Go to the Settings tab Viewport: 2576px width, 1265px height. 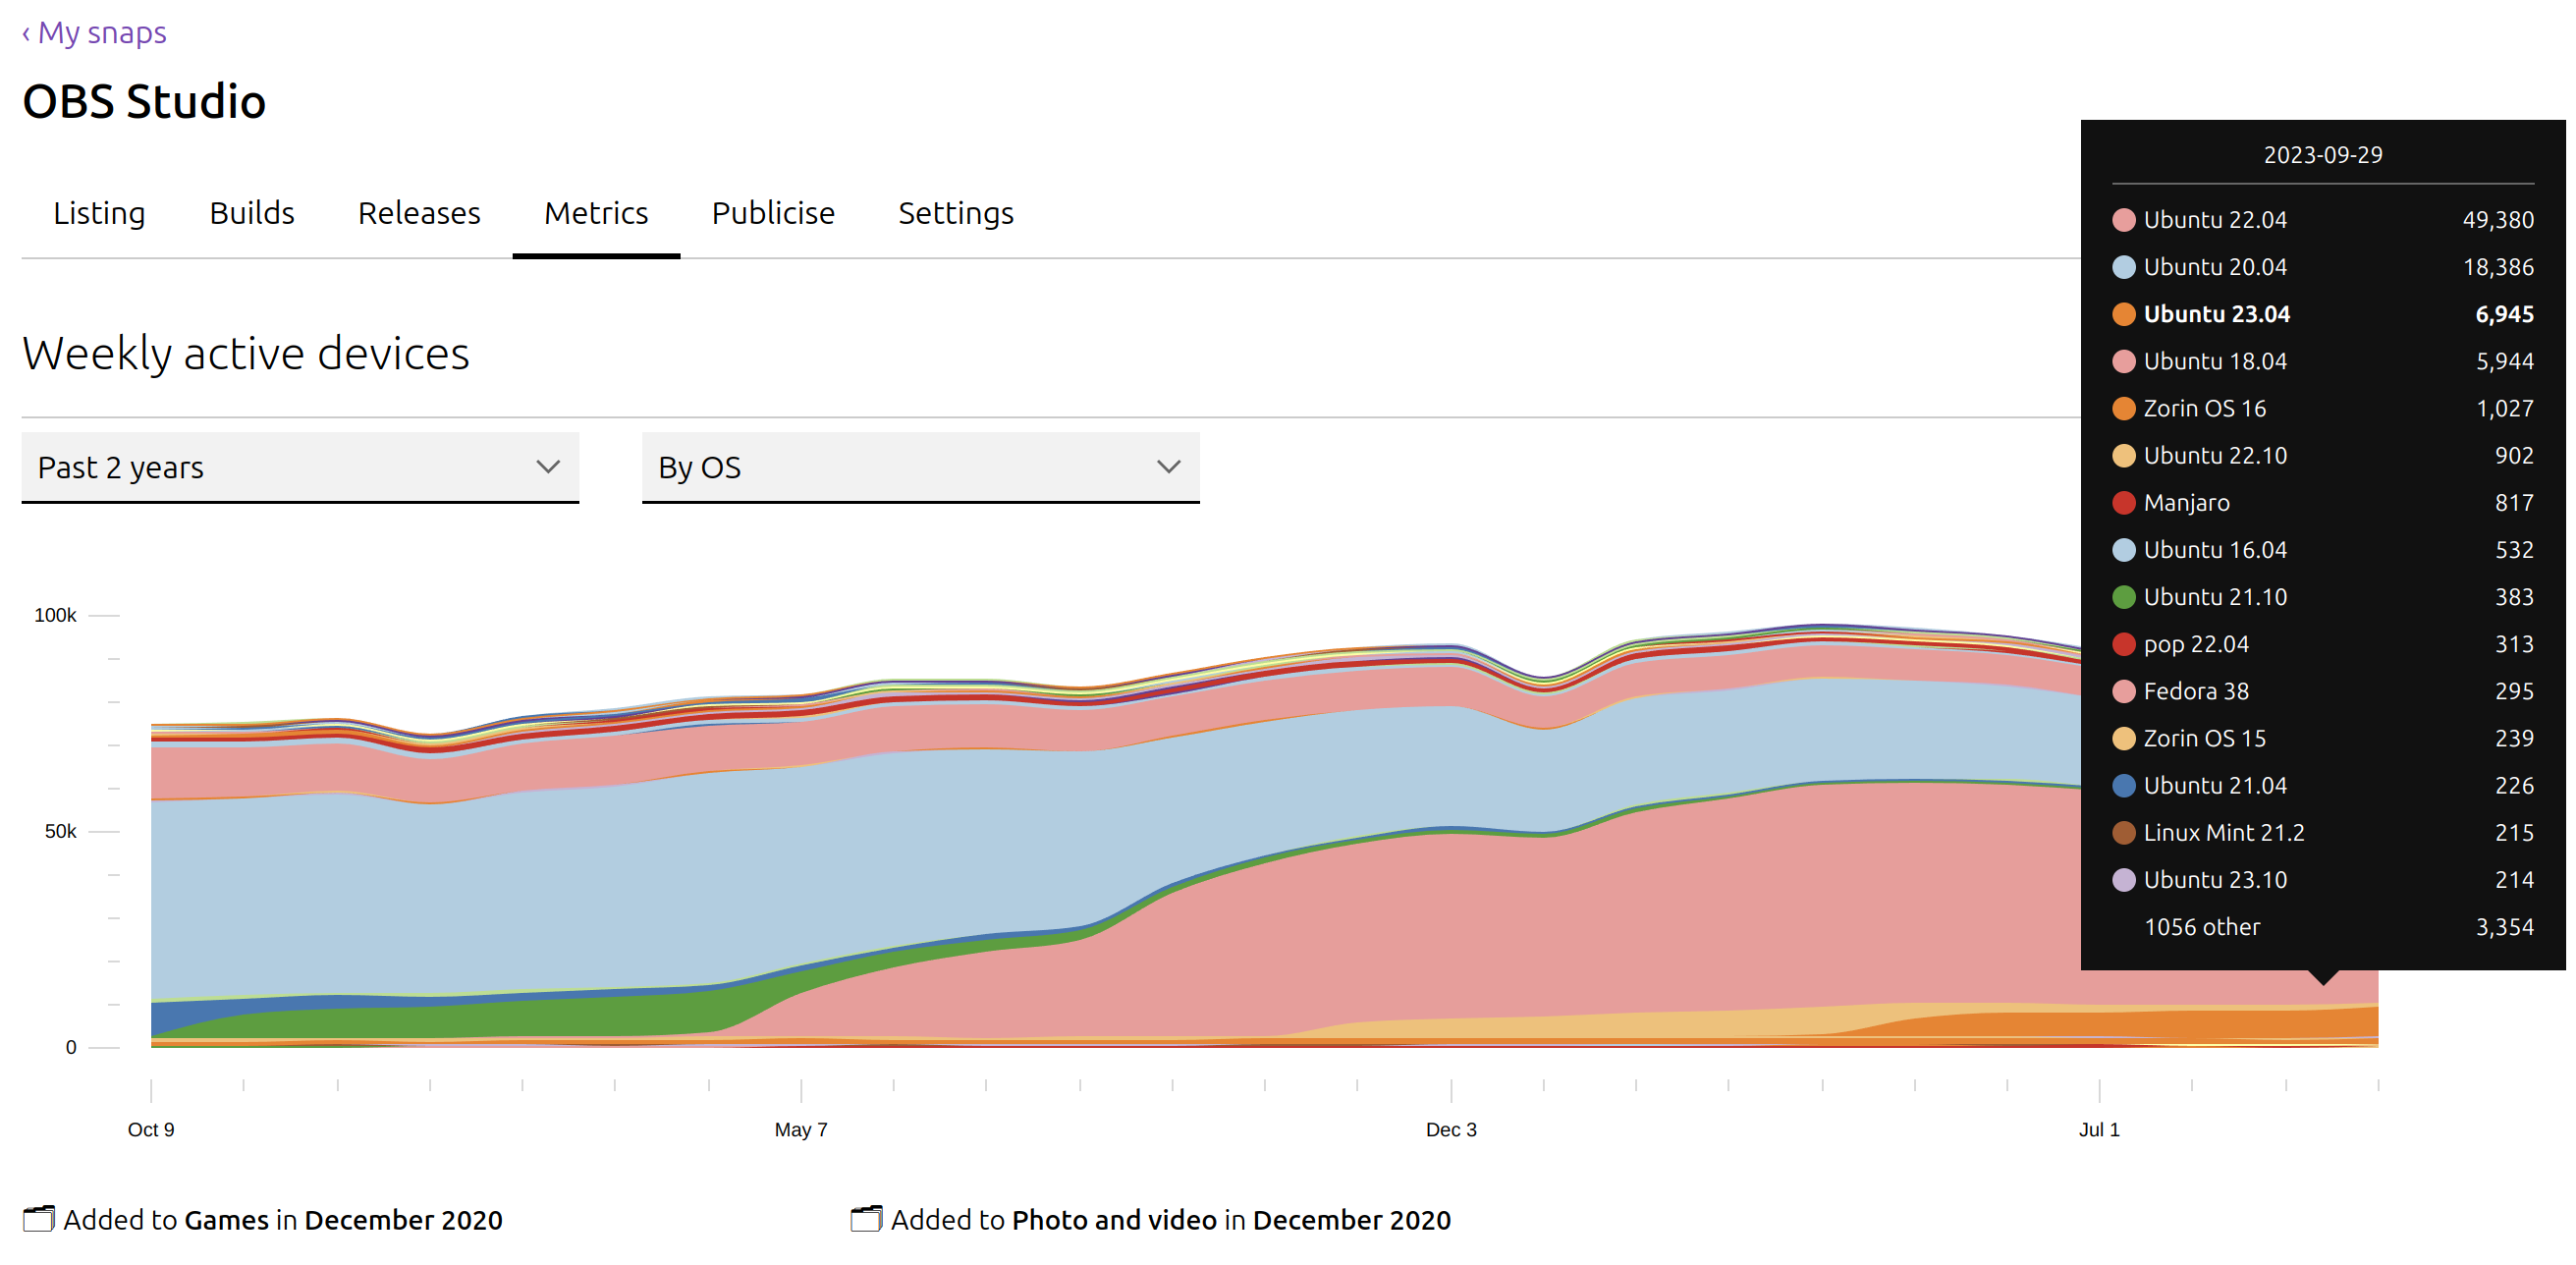(x=956, y=213)
